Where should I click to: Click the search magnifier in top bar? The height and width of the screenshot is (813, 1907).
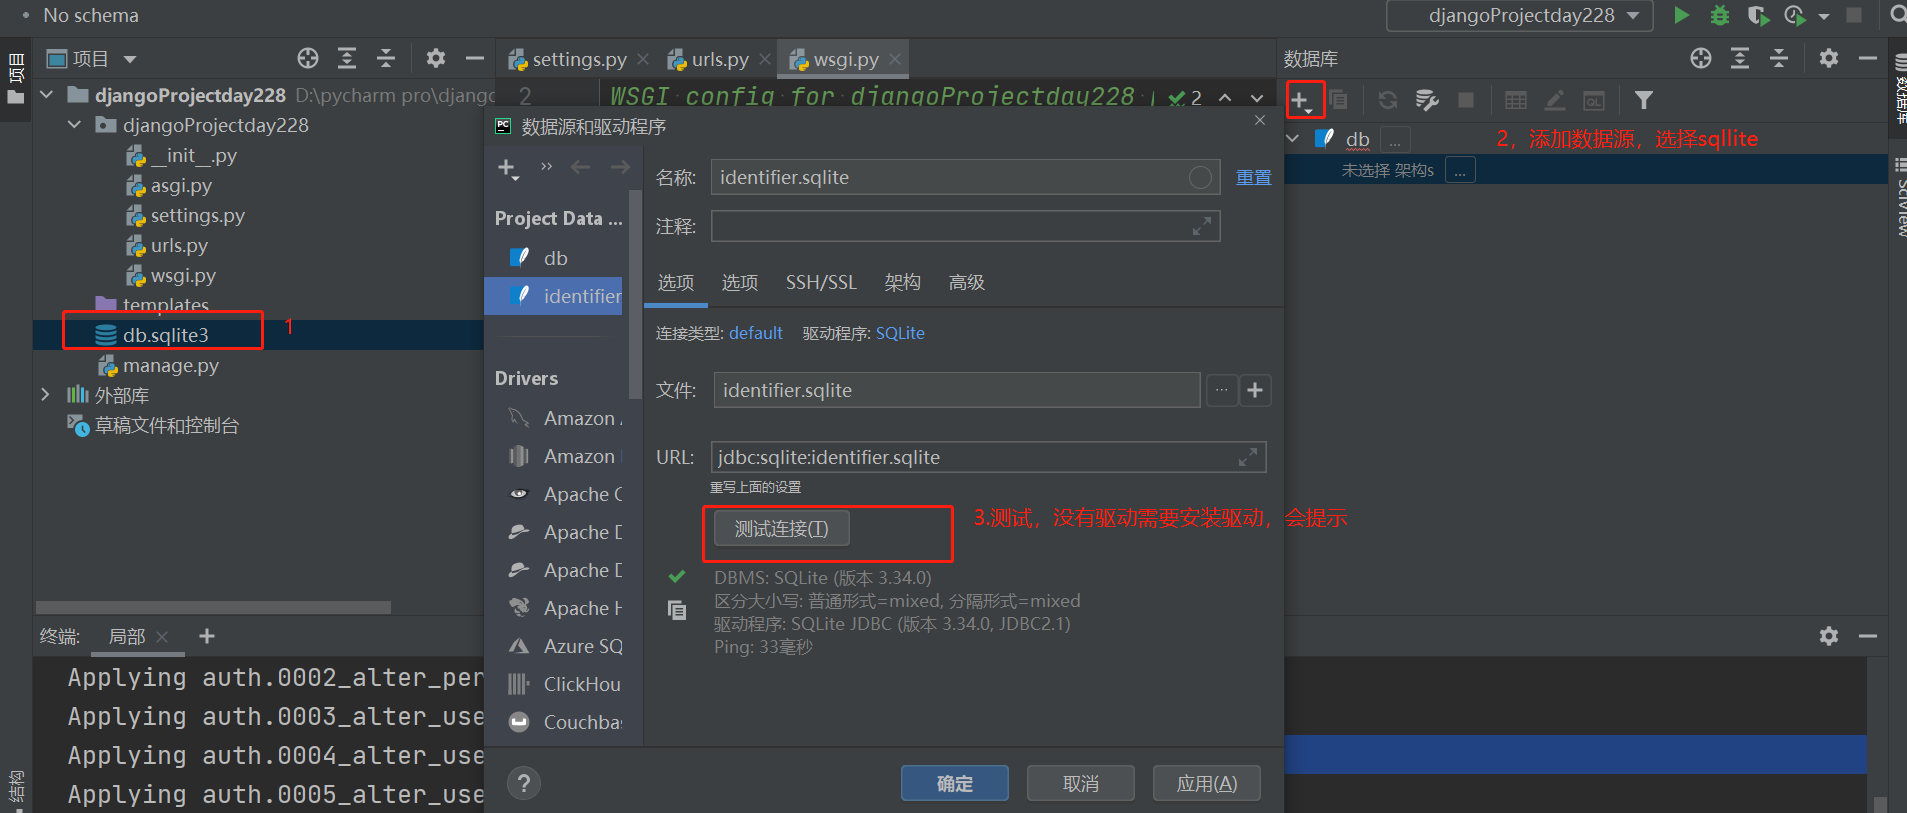coord(1897,15)
